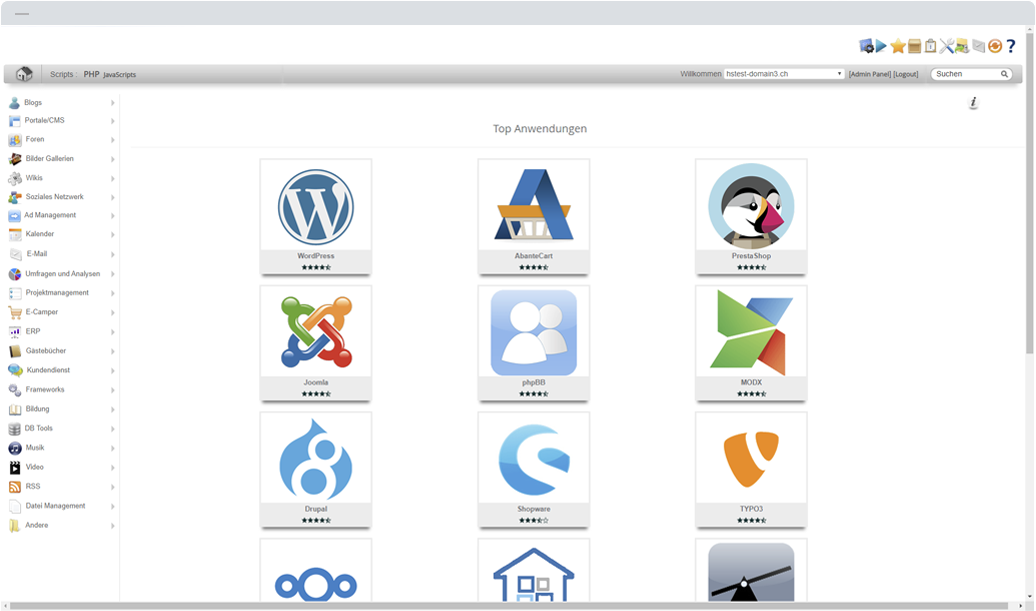This screenshot has width=1036, height=611.
Task: Open ratings via the gold star icon
Action: pyautogui.click(x=897, y=46)
